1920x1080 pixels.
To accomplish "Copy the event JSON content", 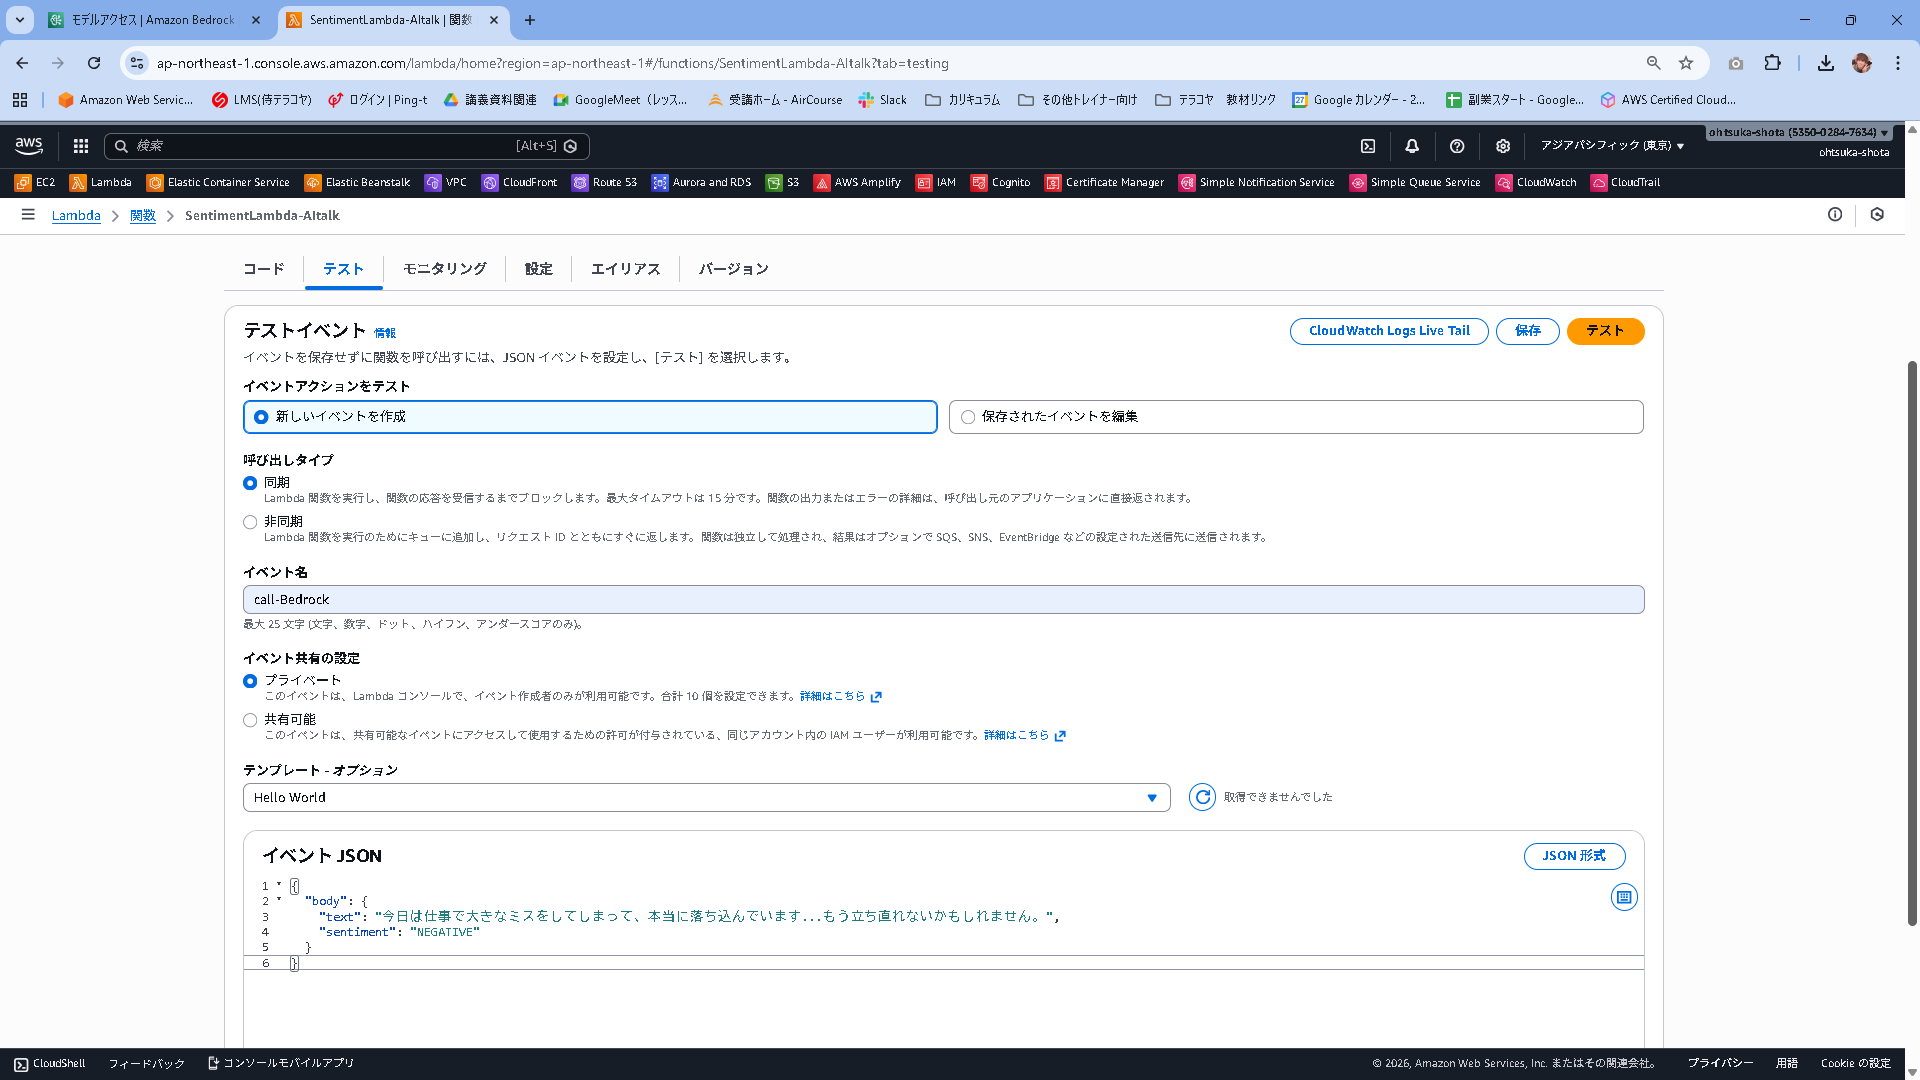I will [x=1623, y=897].
